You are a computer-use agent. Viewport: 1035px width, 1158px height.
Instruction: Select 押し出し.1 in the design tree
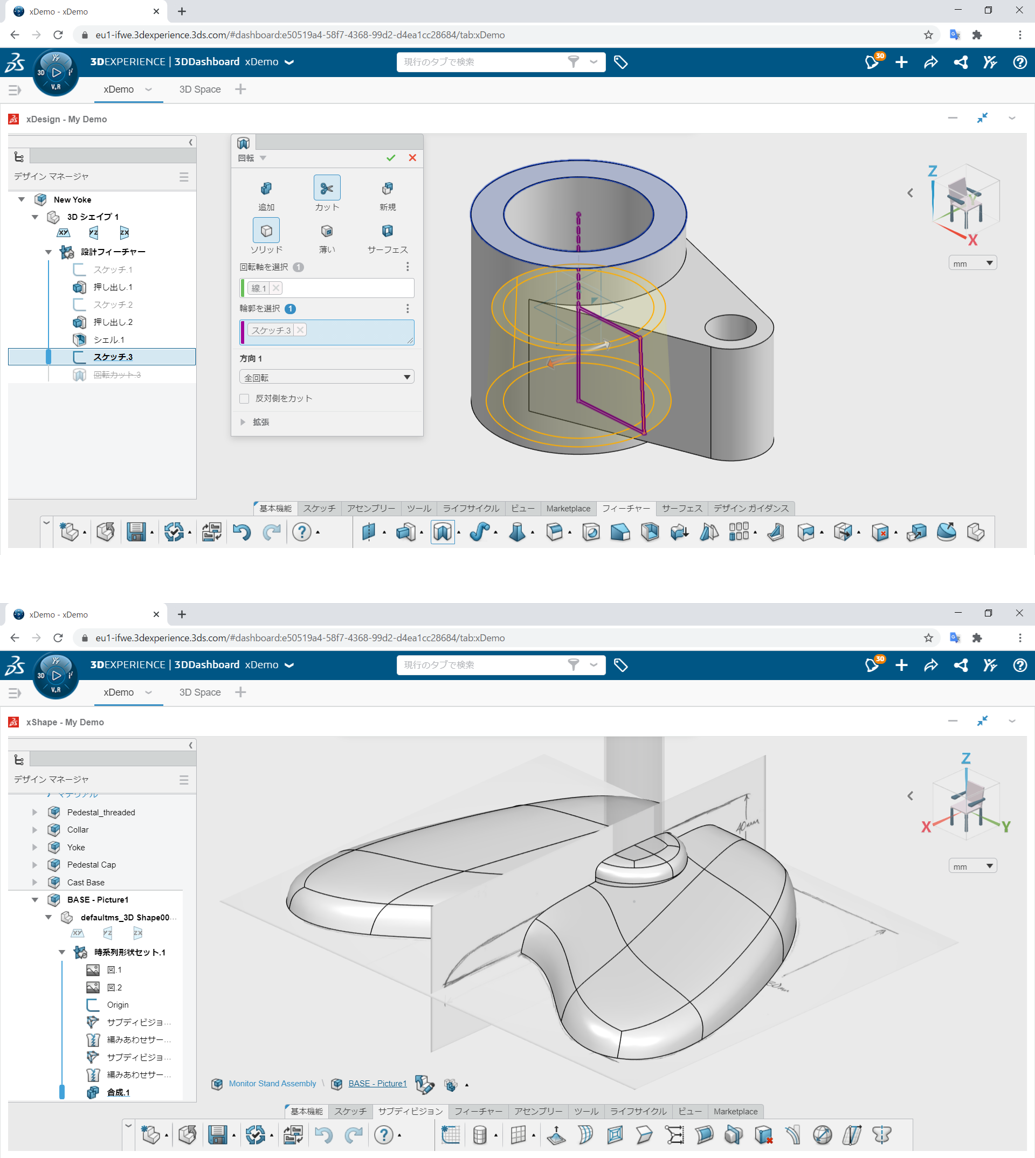[x=112, y=287]
